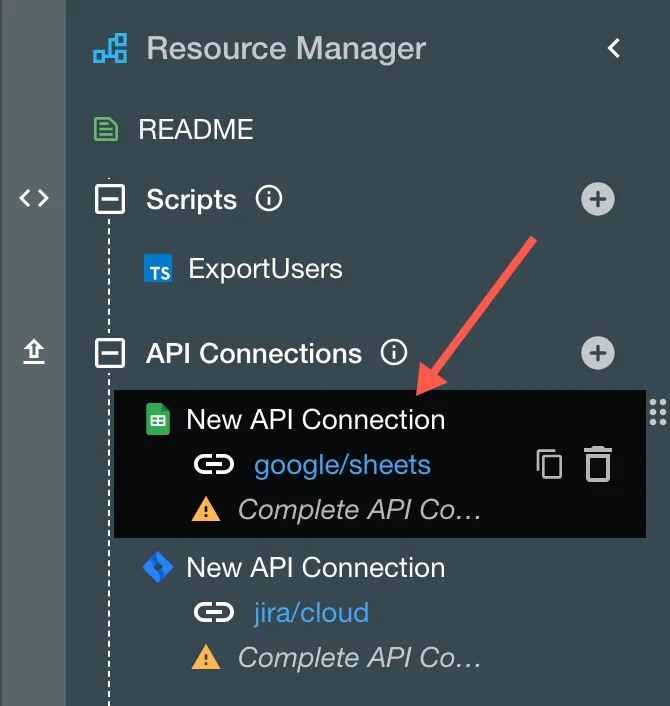Click the warning icon under google/sheets

pos(206,509)
